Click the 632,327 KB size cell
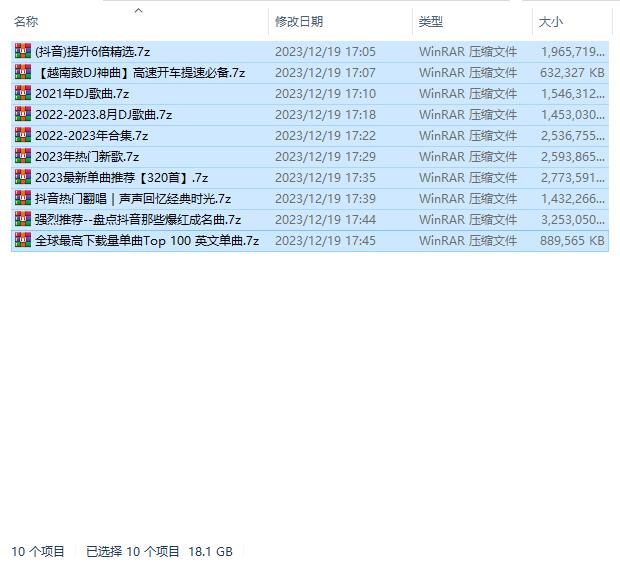This screenshot has height=563, width=620. coord(572,72)
